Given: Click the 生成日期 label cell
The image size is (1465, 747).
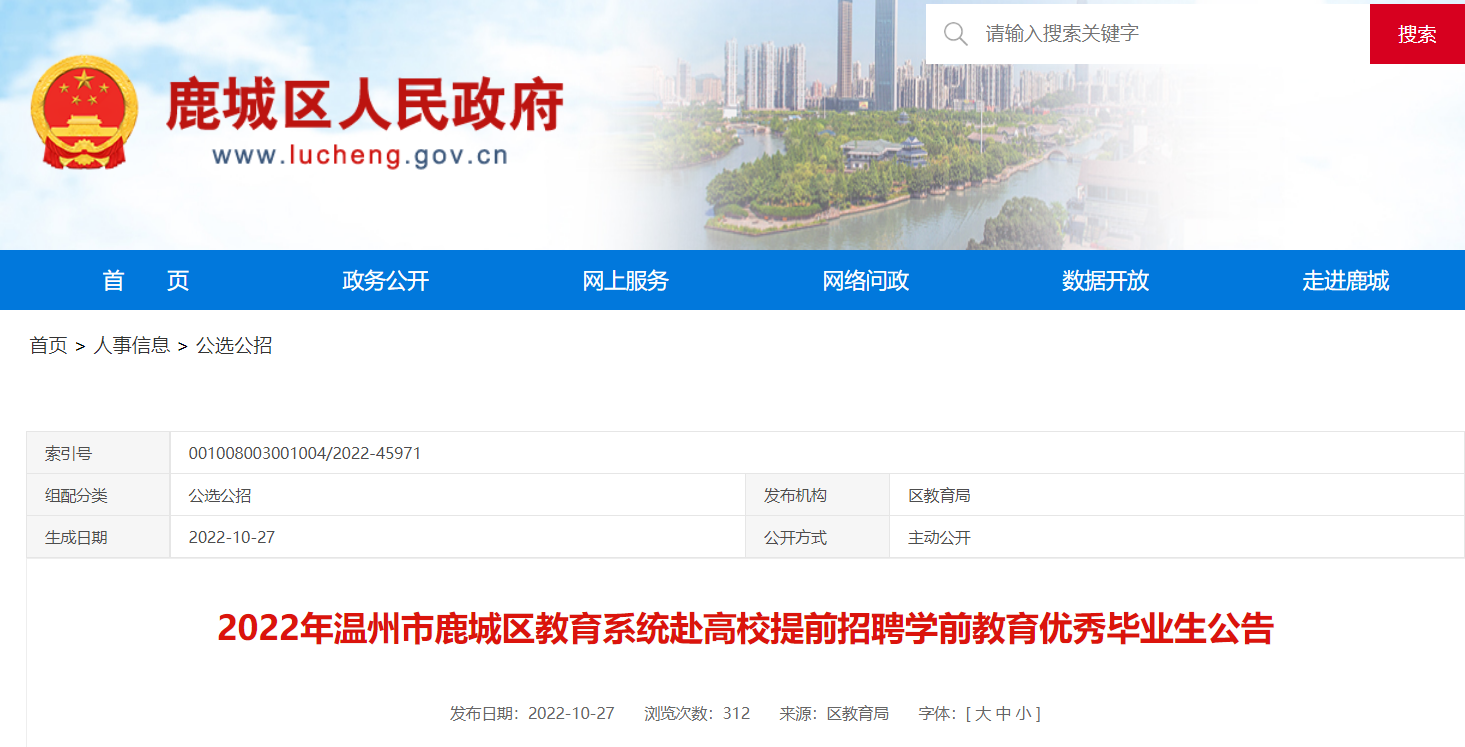Looking at the screenshot, I should coord(98,538).
